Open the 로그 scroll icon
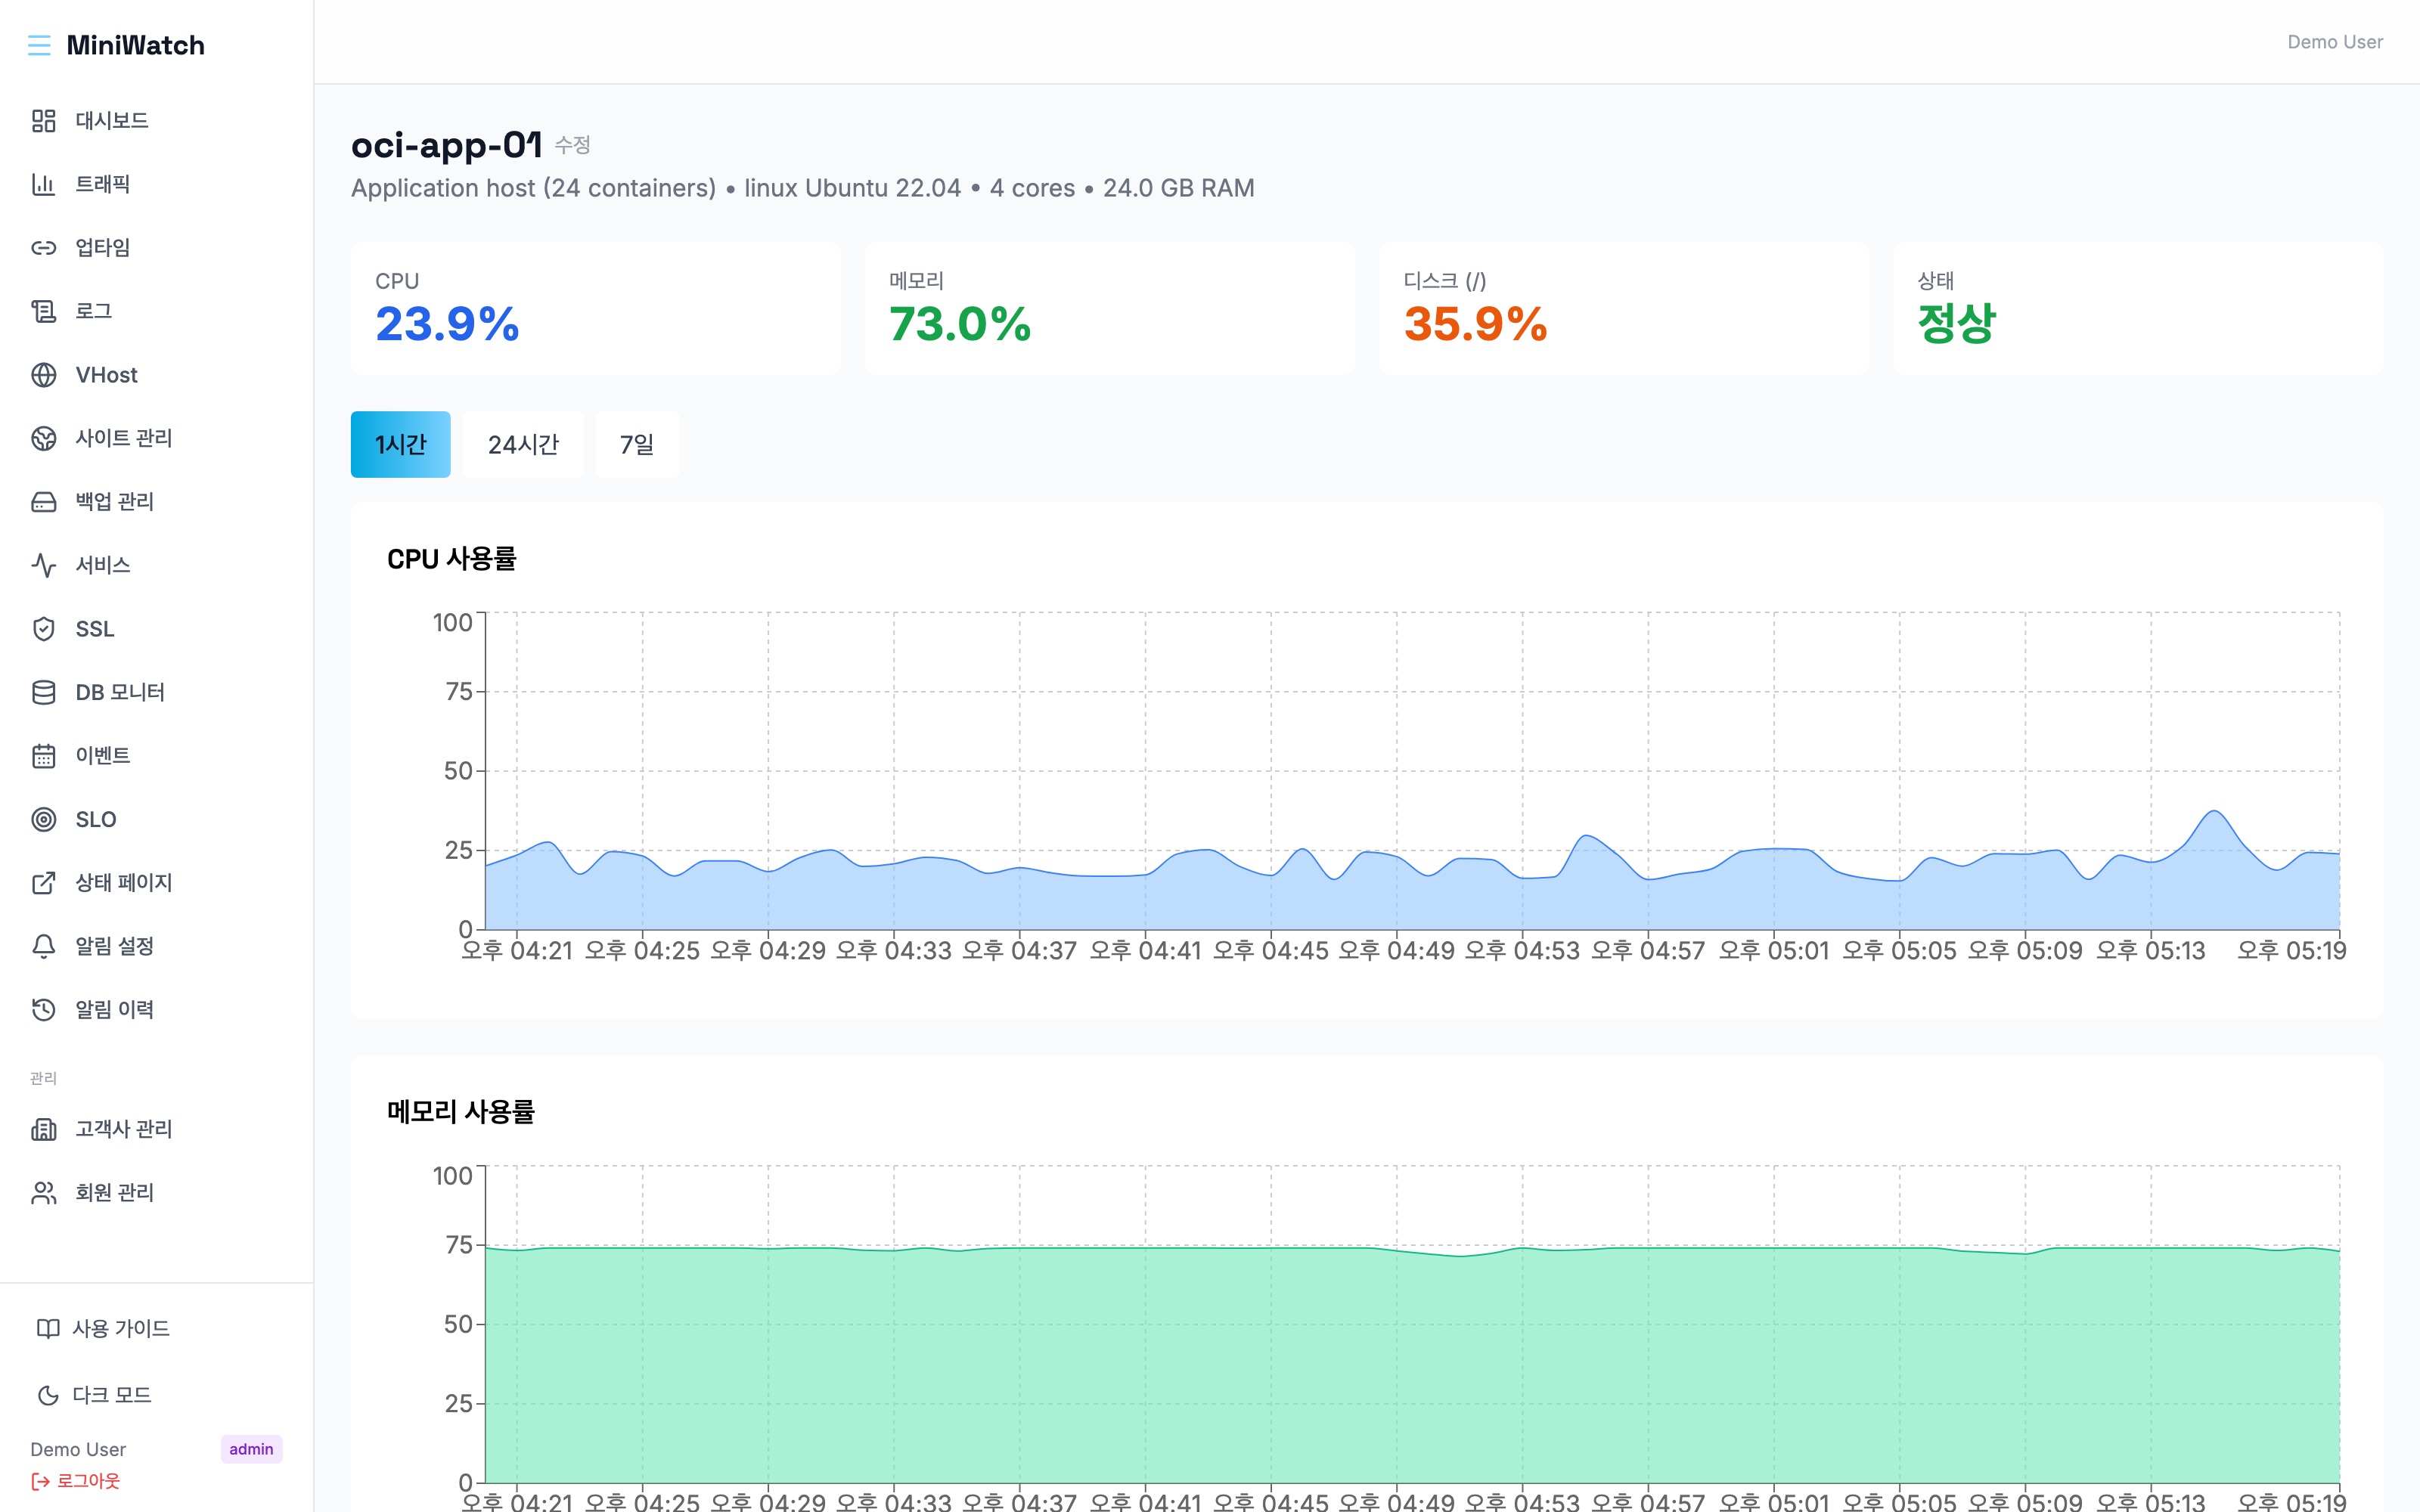The width and height of the screenshot is (2420, 1512). (x=43, y=311)
